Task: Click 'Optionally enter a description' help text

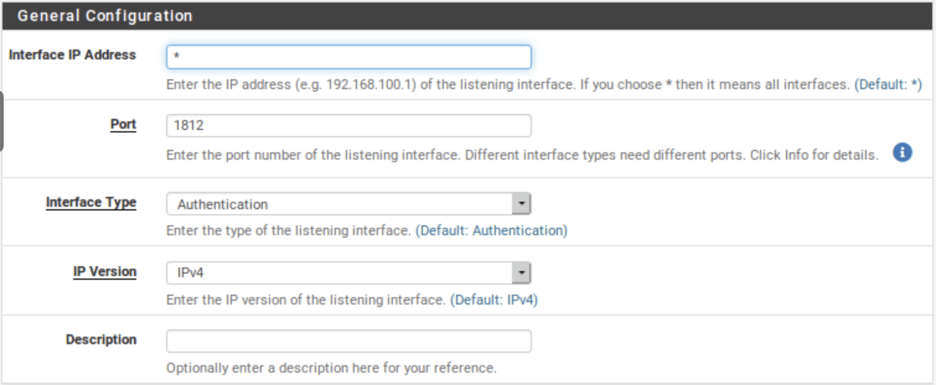Action: 331,368
